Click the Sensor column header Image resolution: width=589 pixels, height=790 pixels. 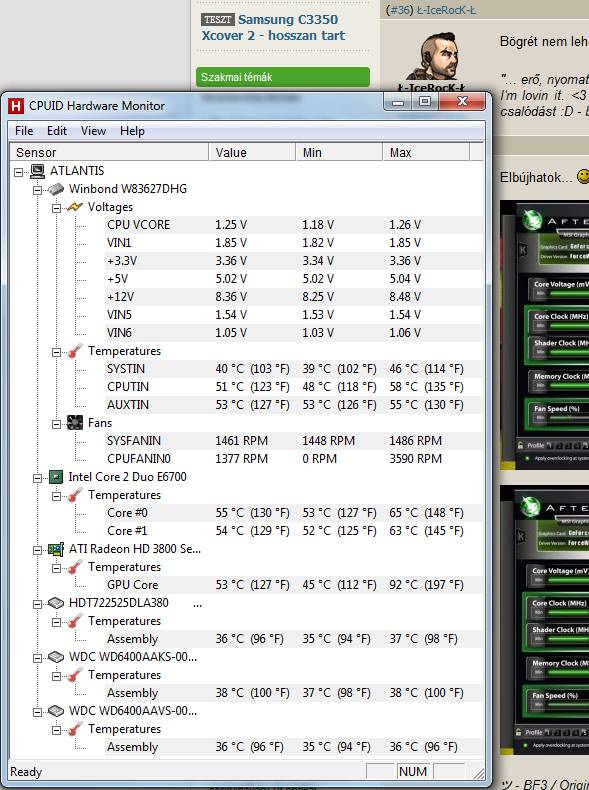click(109, 152)
